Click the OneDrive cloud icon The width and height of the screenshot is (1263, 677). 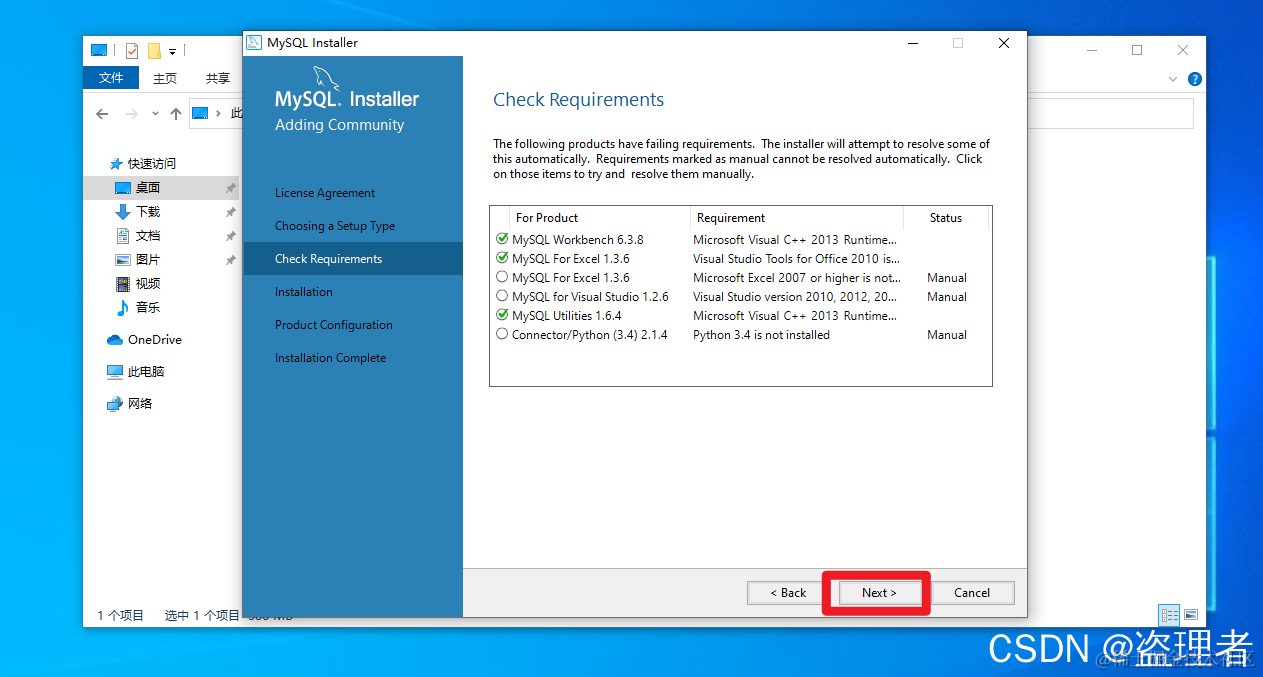115,340
